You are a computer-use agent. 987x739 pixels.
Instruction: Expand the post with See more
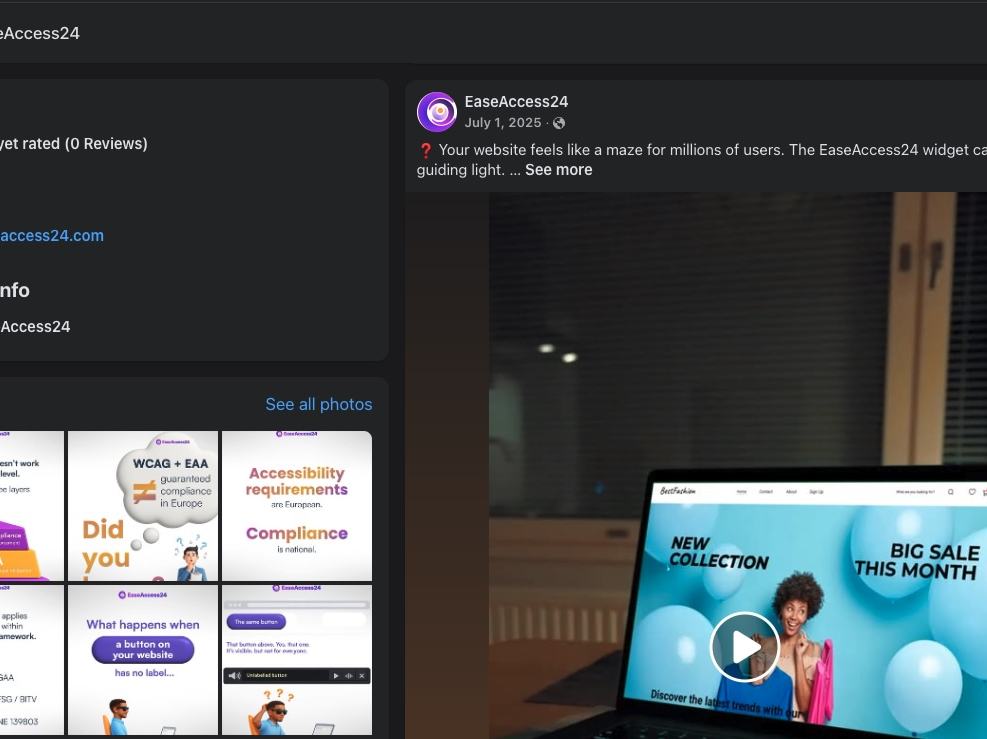tap(558, 170)
